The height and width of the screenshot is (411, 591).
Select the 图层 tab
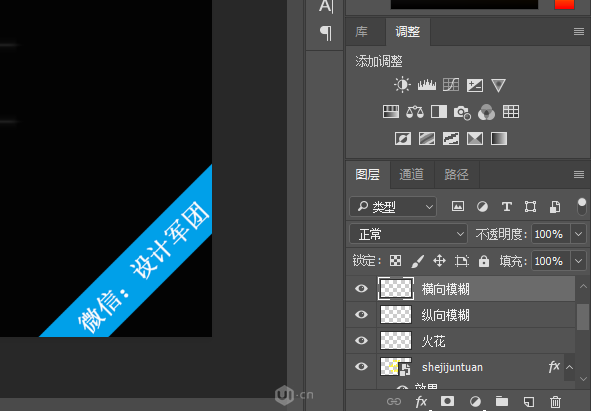(368, 174)
